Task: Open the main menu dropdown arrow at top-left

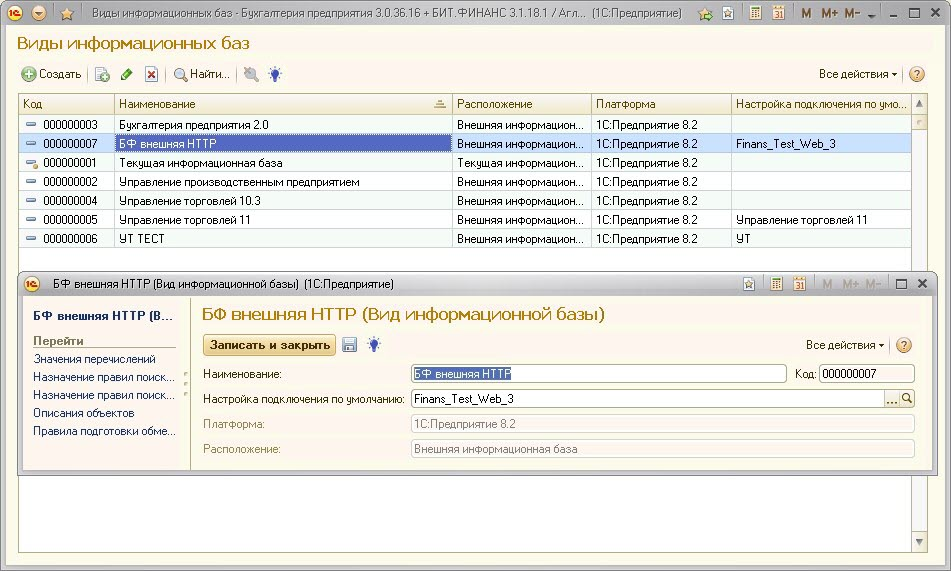Action: [x=39, y=14]
